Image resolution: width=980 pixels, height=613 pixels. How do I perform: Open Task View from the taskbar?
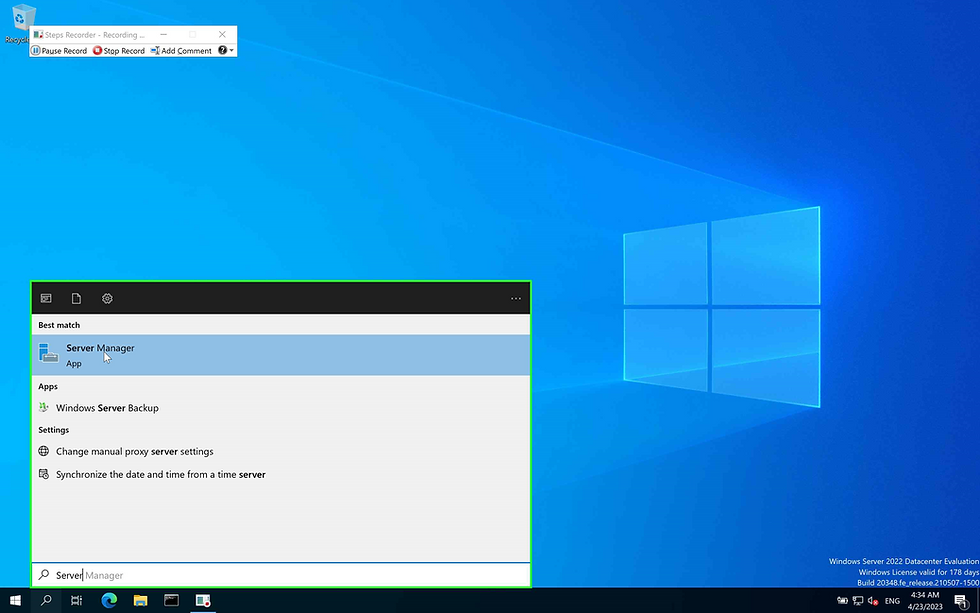77,601
